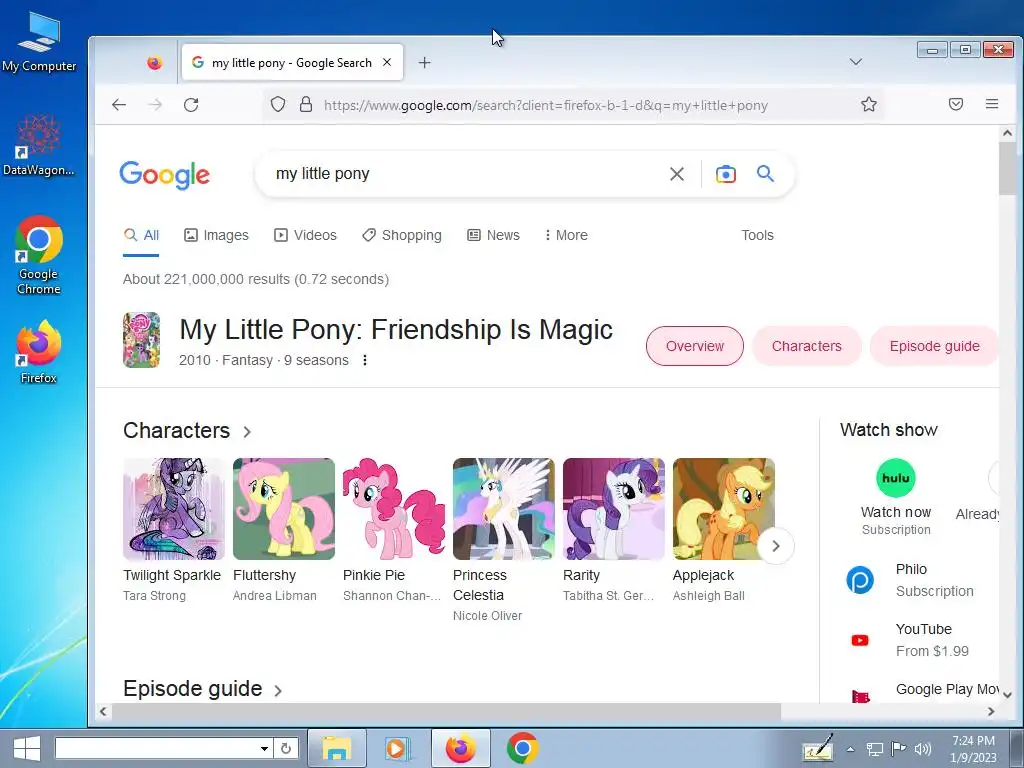Open Fluttershy character image
The width and height of the screenshot is (1024, 768).
pyautogui.click(x=283, y=509)
